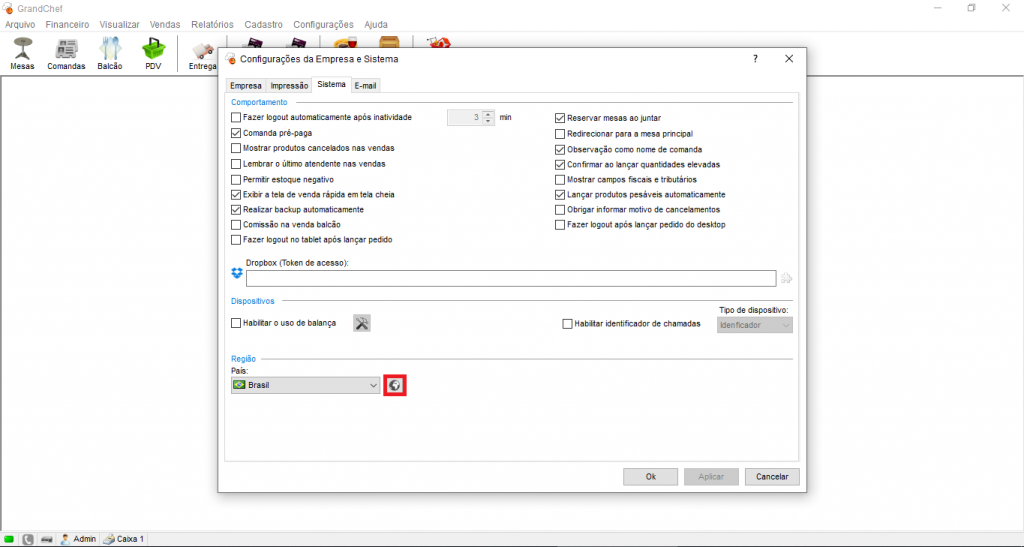This screenshot has height=547, width=1024.
Task: Click the Cancelar button
Action: 772,476
